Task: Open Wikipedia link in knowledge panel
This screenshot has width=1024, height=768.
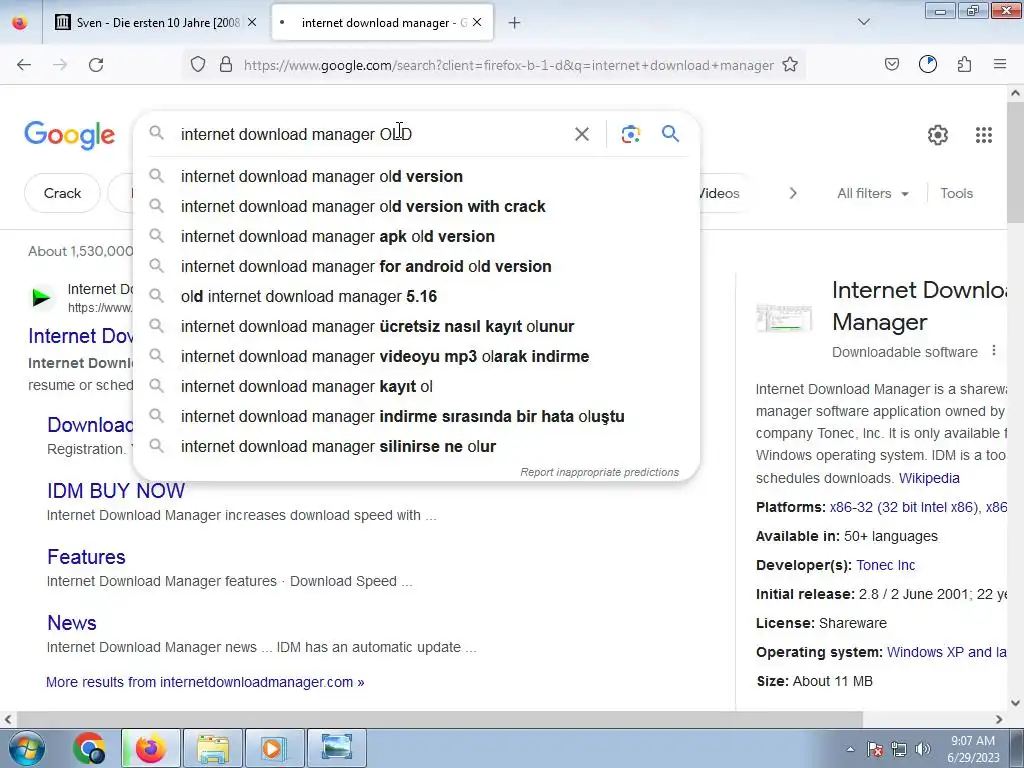Action: (929, 478)
